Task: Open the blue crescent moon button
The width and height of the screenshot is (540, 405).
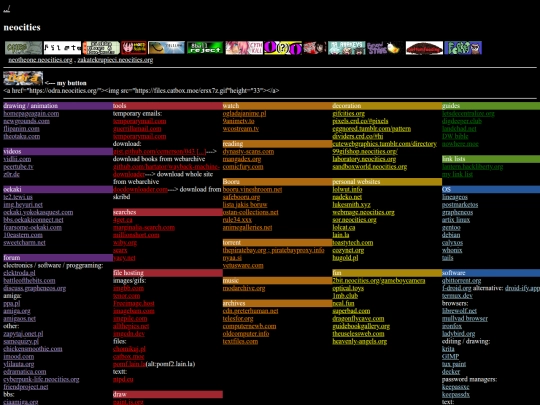Action: coord(166,48)
